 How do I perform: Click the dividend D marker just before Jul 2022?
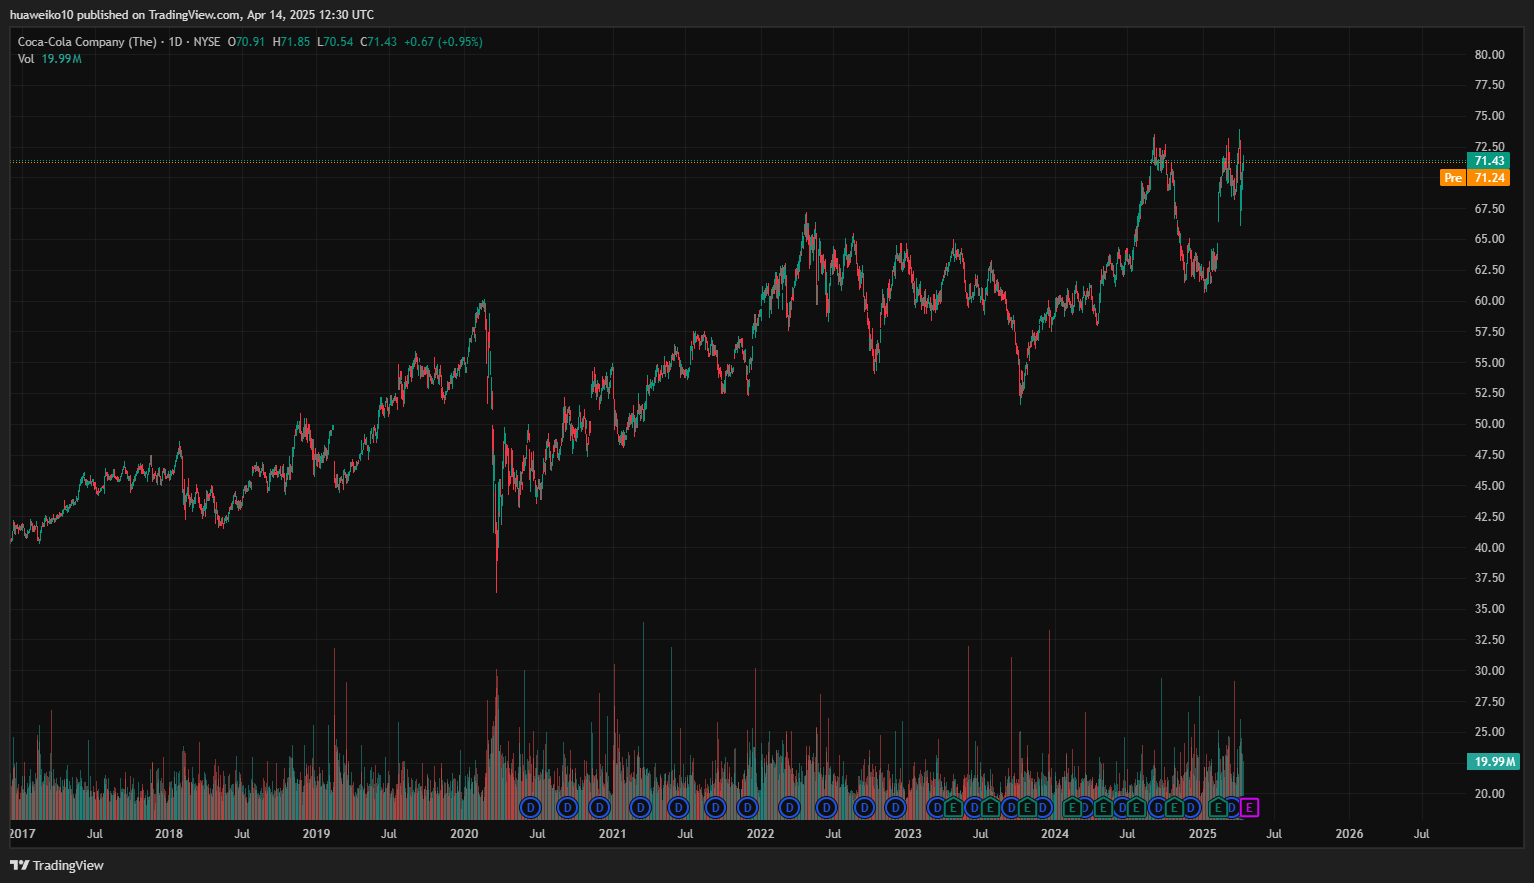pyautogui.click(x=826, y=807)
